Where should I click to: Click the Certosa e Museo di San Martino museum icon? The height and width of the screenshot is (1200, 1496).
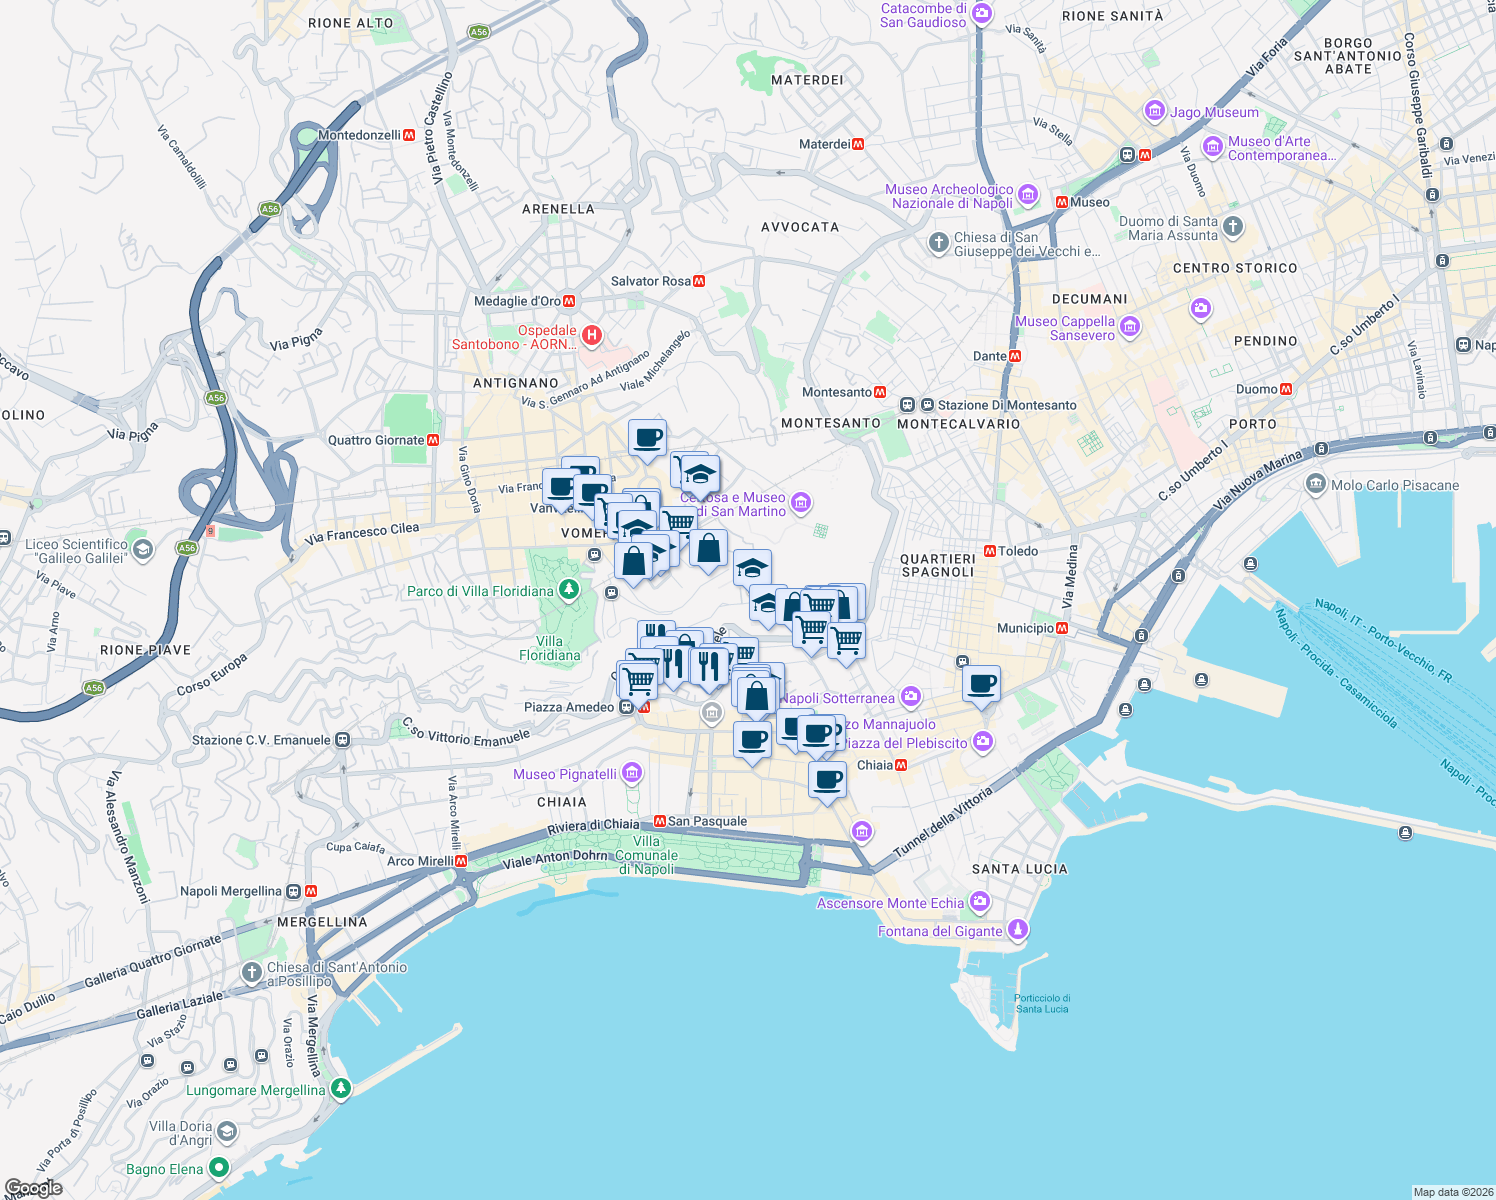799,503
